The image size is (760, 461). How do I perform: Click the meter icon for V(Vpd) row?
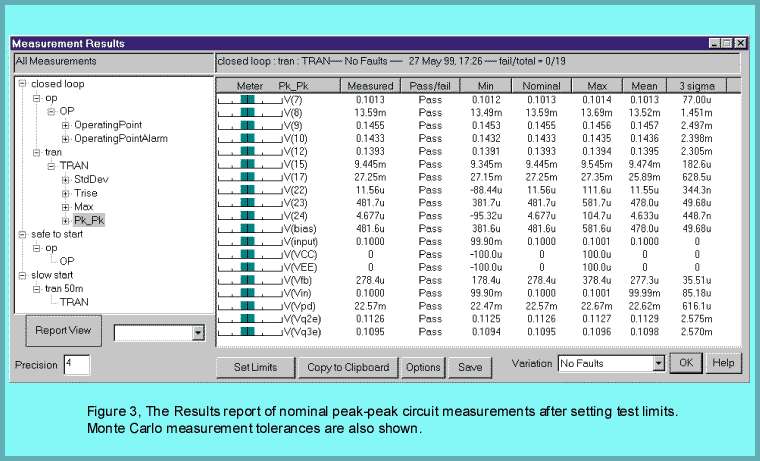(x=246, y=305)
